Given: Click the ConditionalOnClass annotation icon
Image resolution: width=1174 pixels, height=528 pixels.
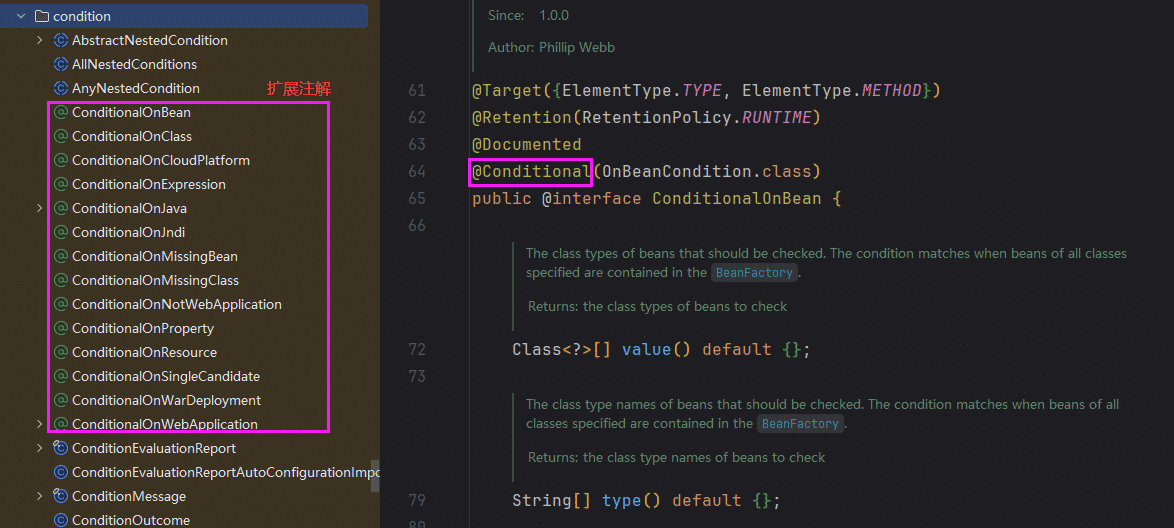Looking at the screenshot, I should 61,136.
